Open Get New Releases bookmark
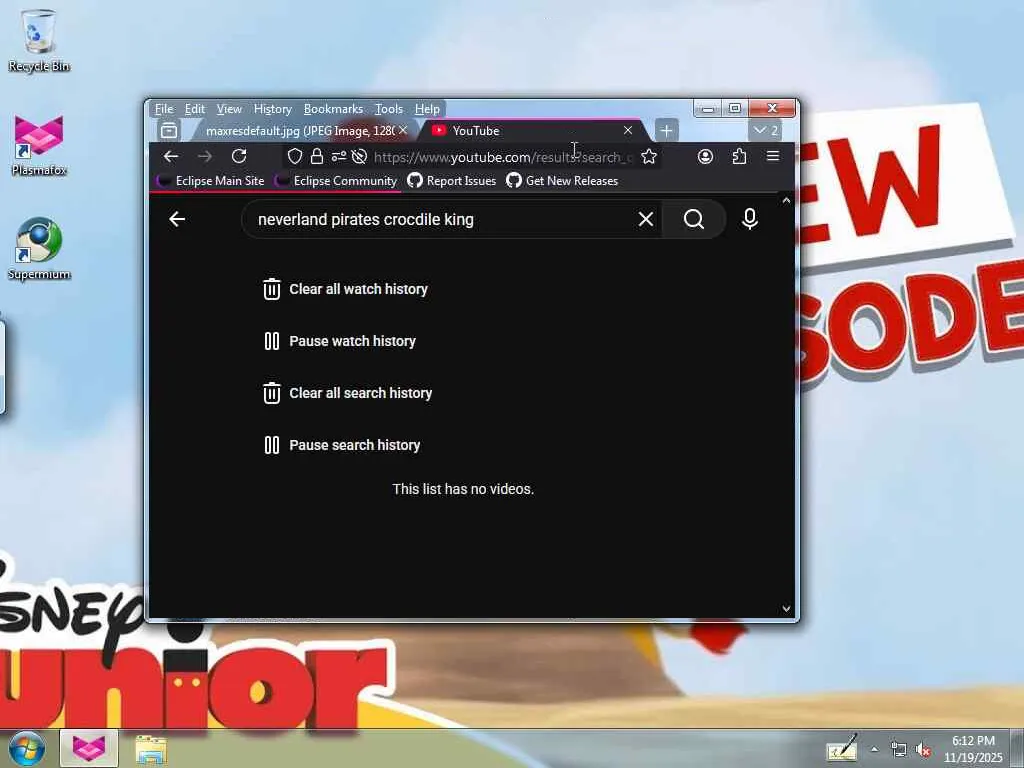 (562, 181)
